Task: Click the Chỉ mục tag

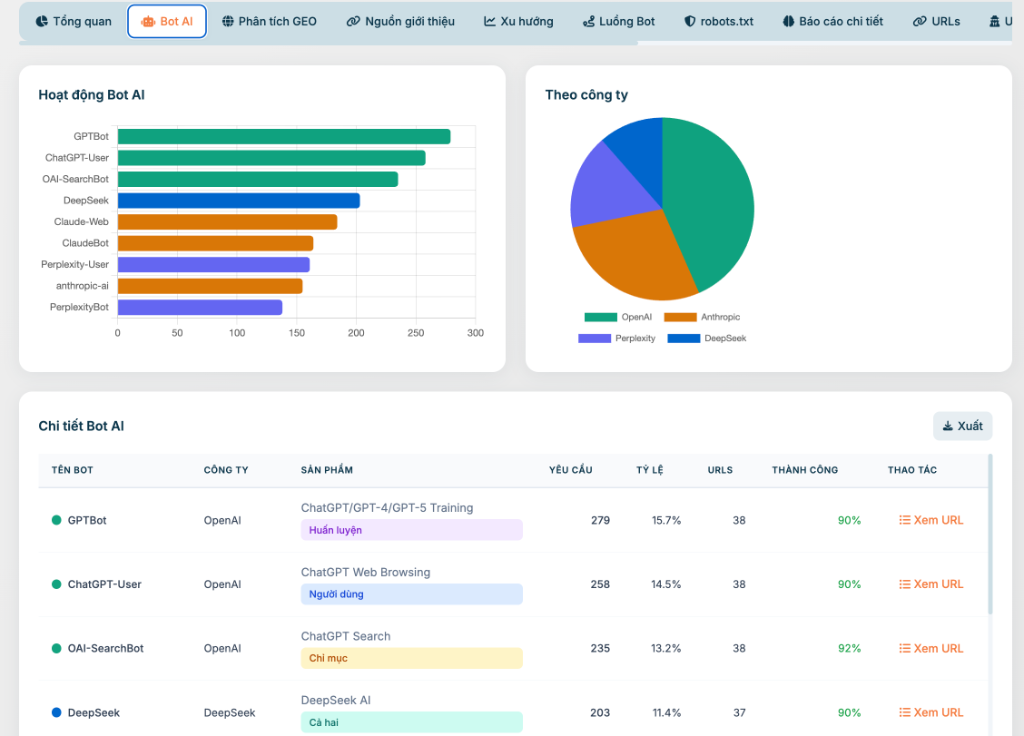Action: 411,658
